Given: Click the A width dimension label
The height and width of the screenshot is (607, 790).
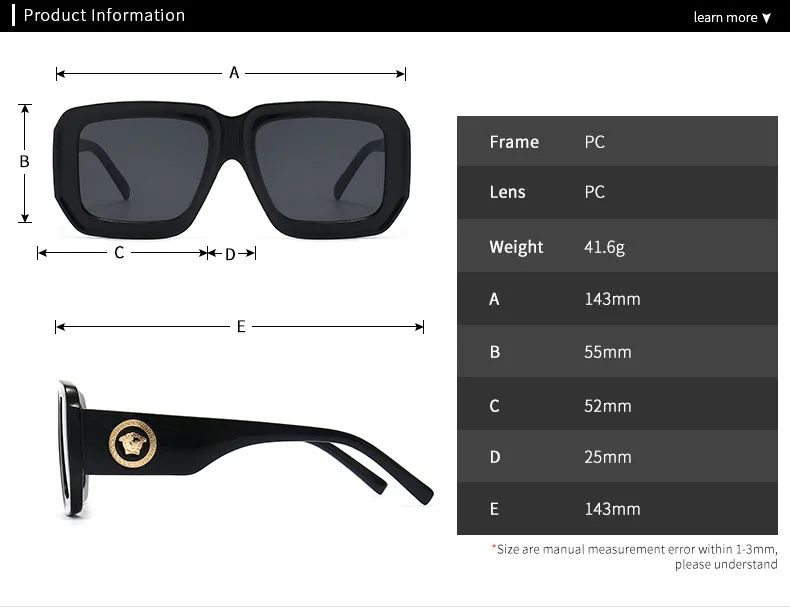Looking at the screenshot, I should tap(234, 73).
